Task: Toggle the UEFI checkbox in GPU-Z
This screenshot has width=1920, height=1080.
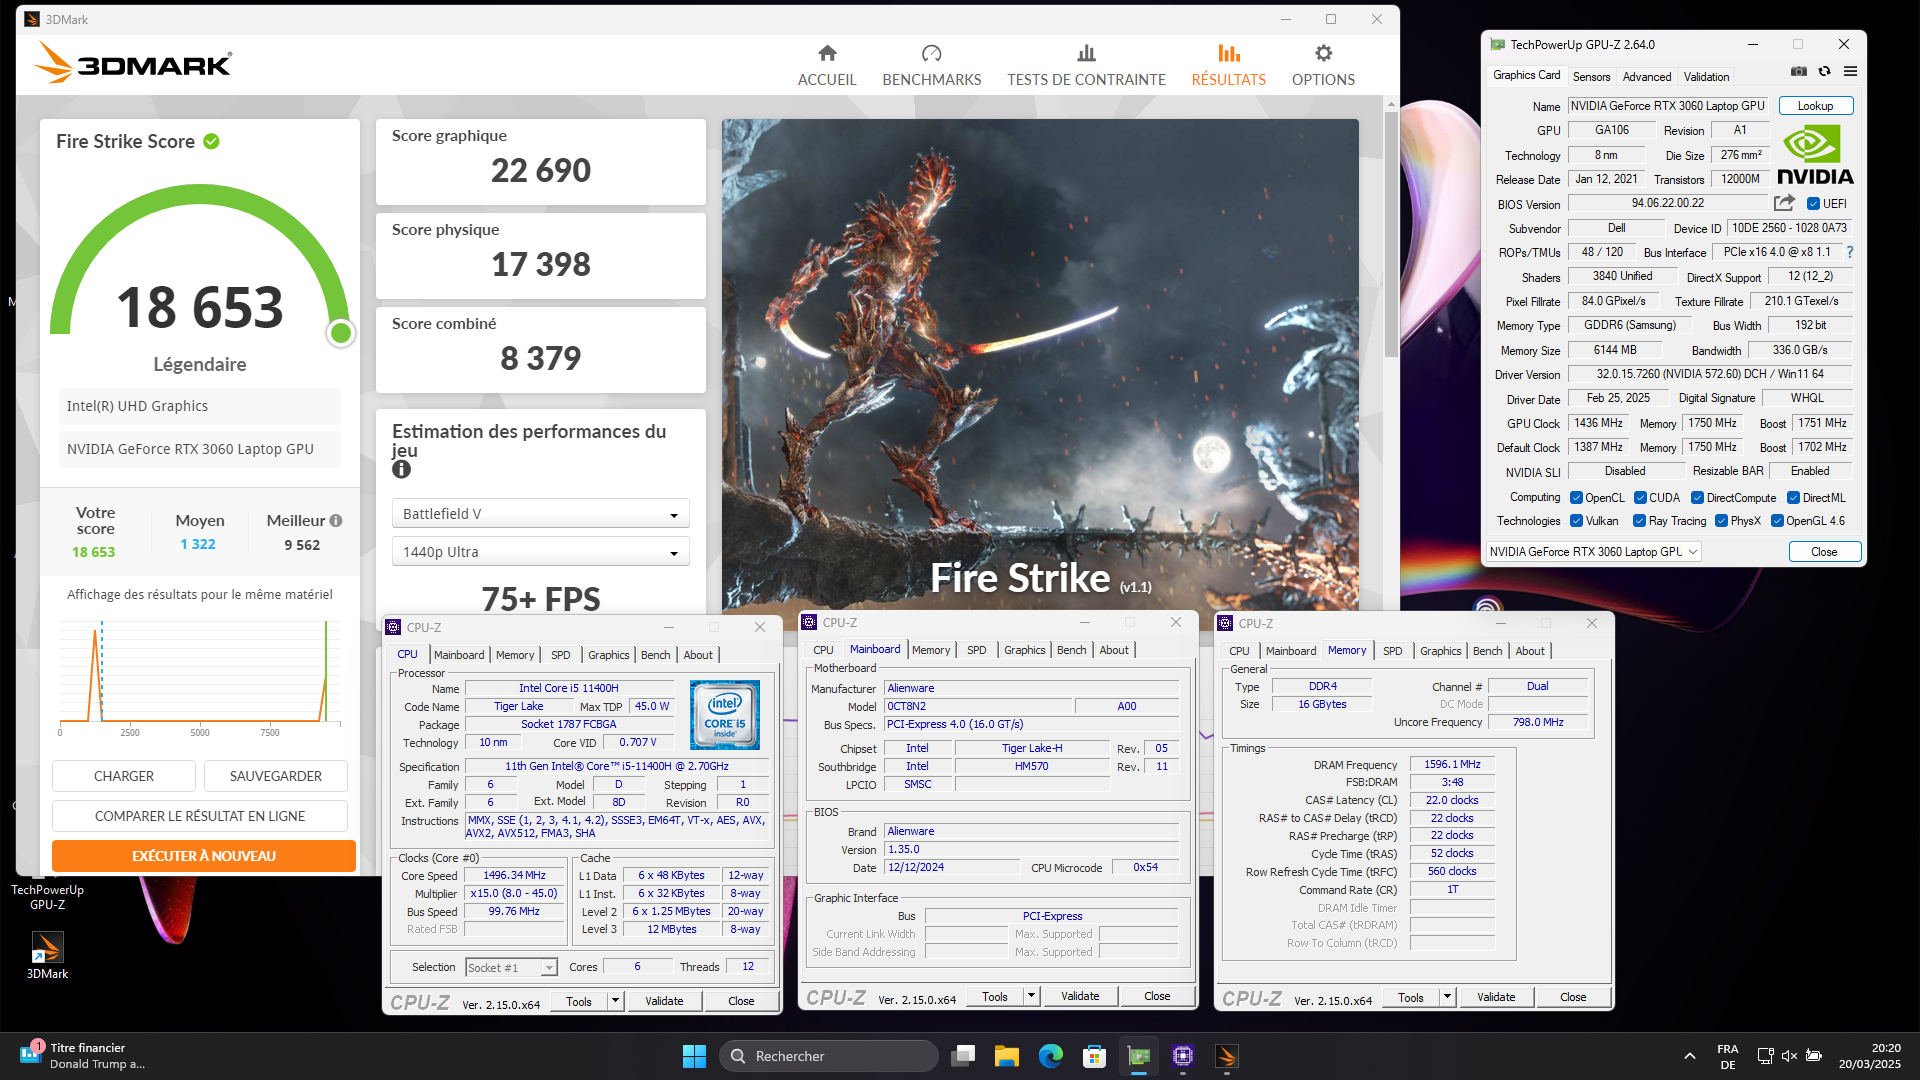Action: pyautogui.click(x=1813, y=204)
